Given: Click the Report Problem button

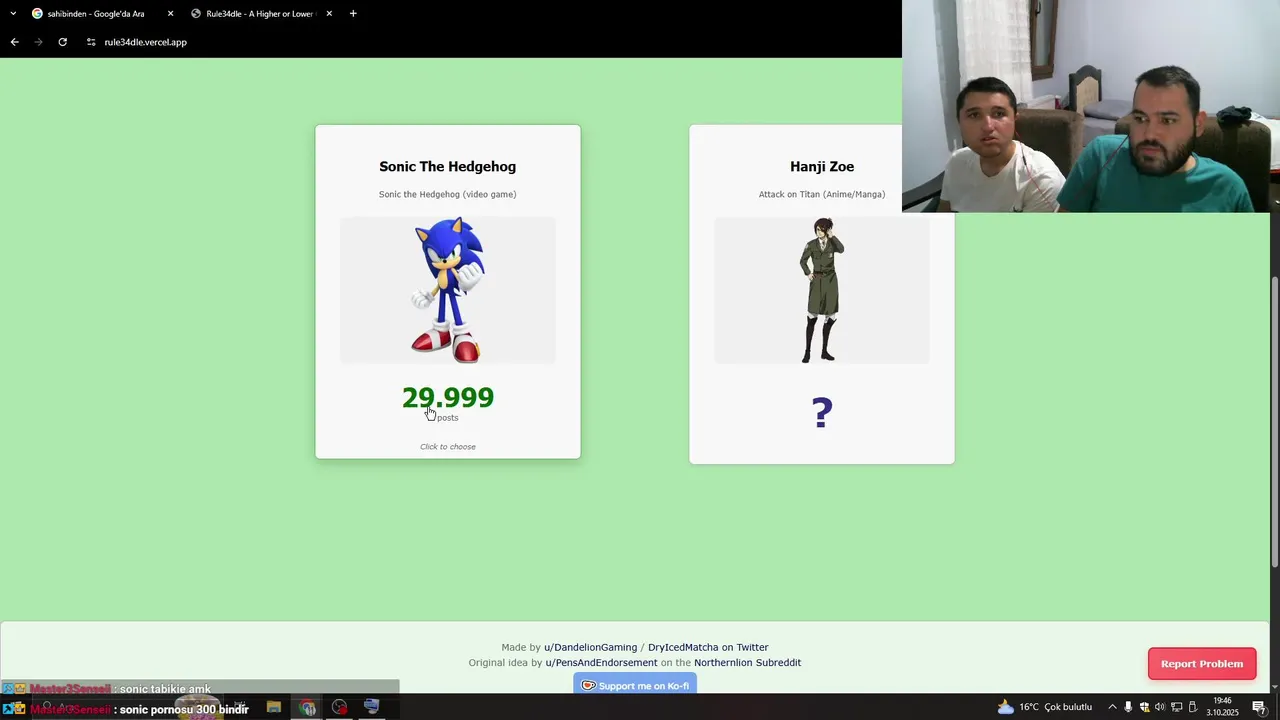Looking at the screenshot, I should coord(1202,664).
